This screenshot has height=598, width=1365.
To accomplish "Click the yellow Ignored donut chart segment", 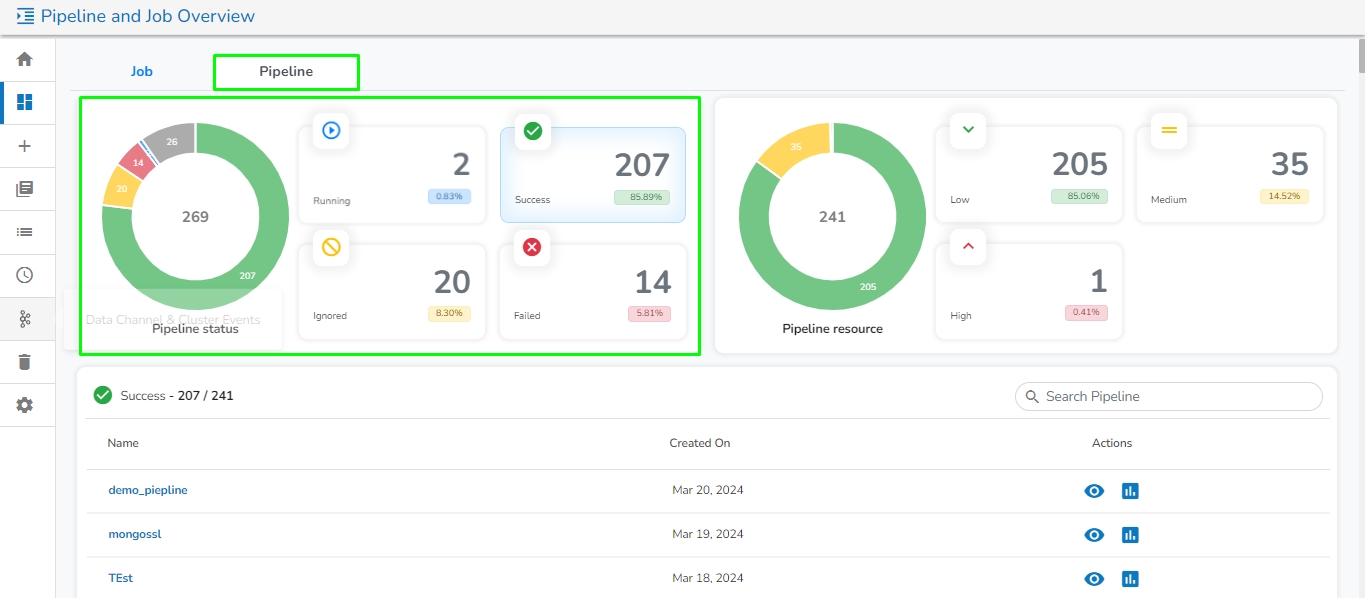I will tap(119, 189).
